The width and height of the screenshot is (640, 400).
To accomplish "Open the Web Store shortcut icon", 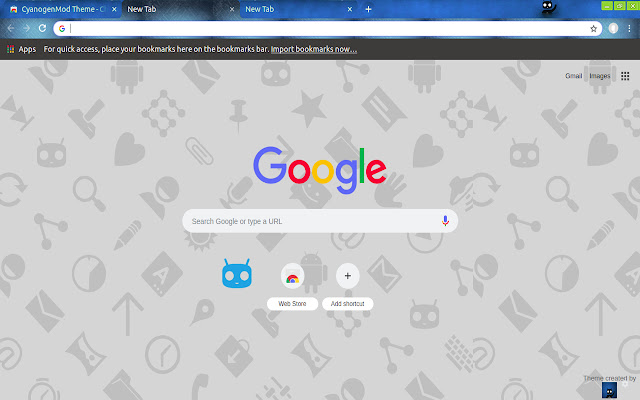I will coord(292,276).
